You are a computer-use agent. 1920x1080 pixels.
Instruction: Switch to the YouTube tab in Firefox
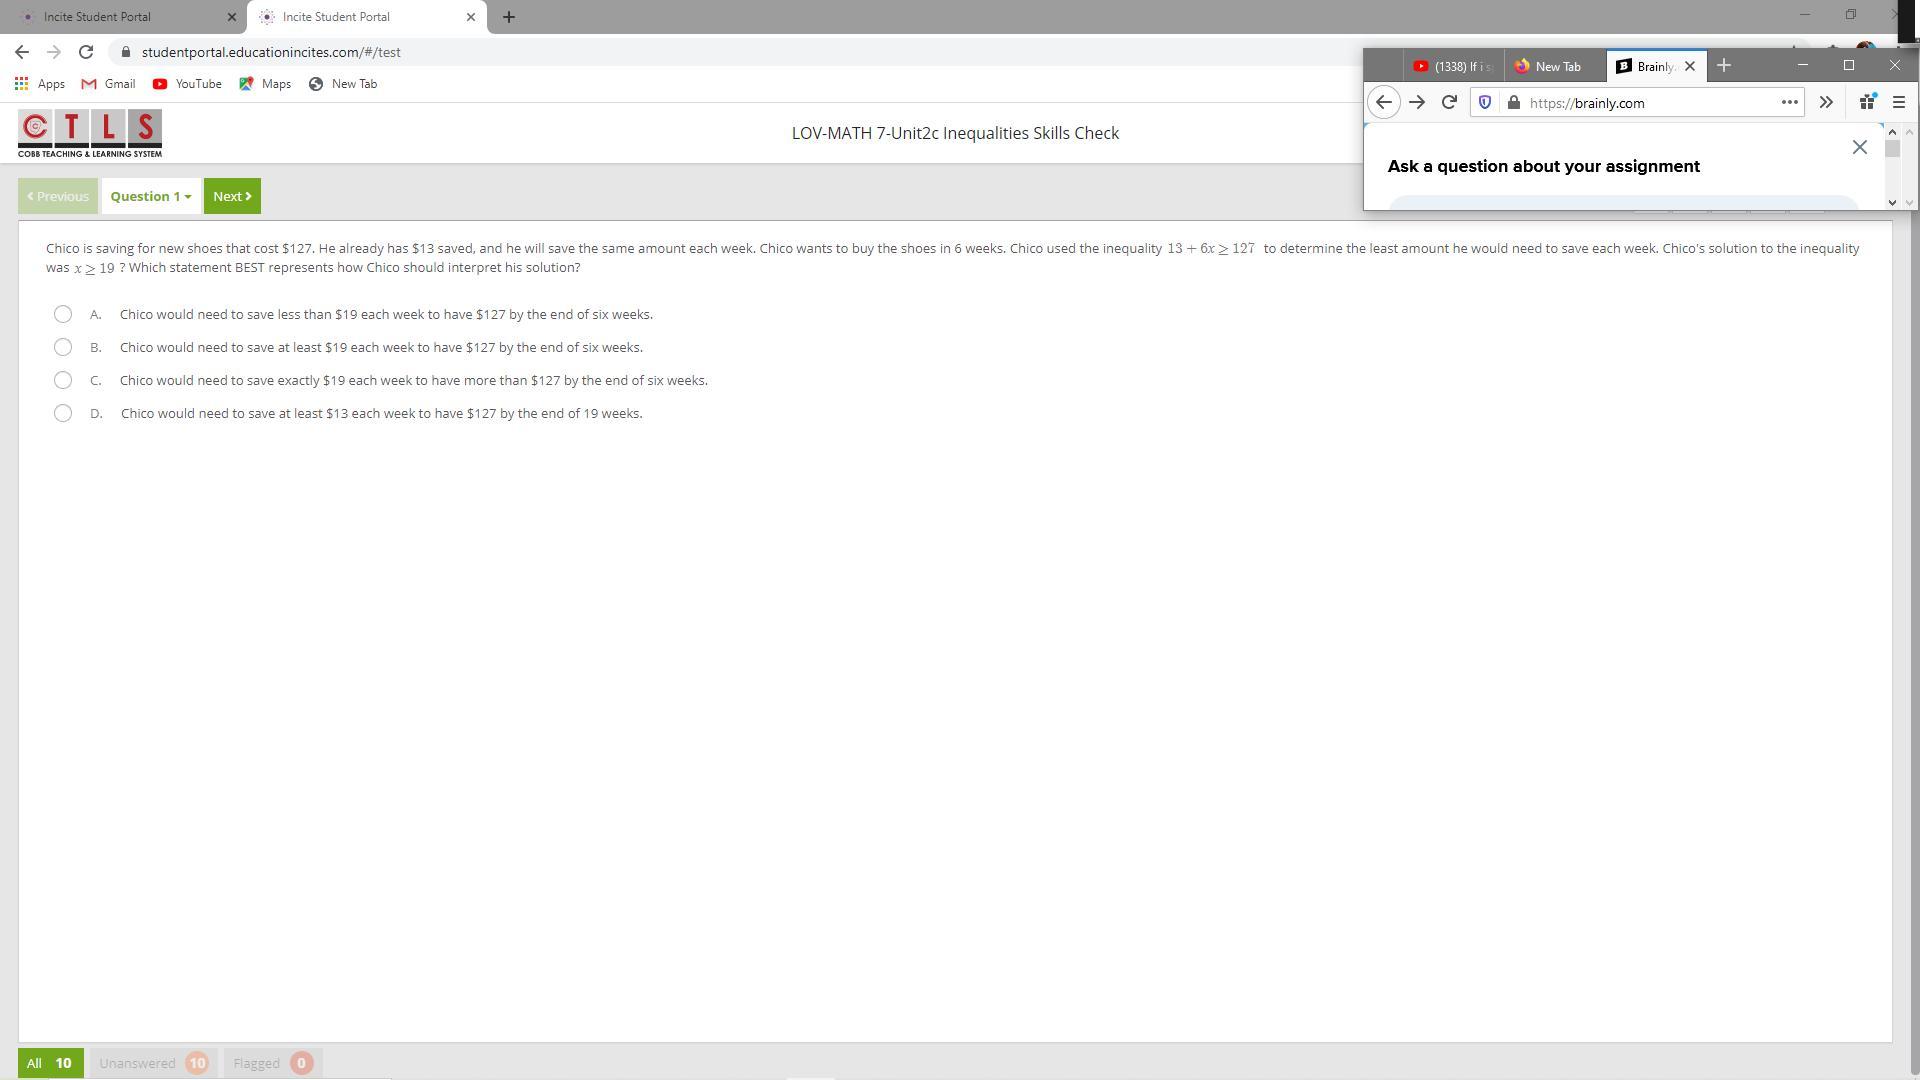1453,67
